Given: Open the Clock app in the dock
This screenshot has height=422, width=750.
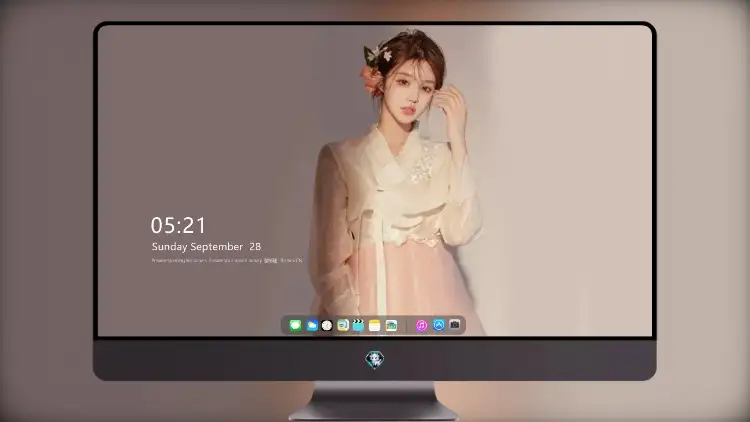Looking at the screenshot, I should click(327, 325).
